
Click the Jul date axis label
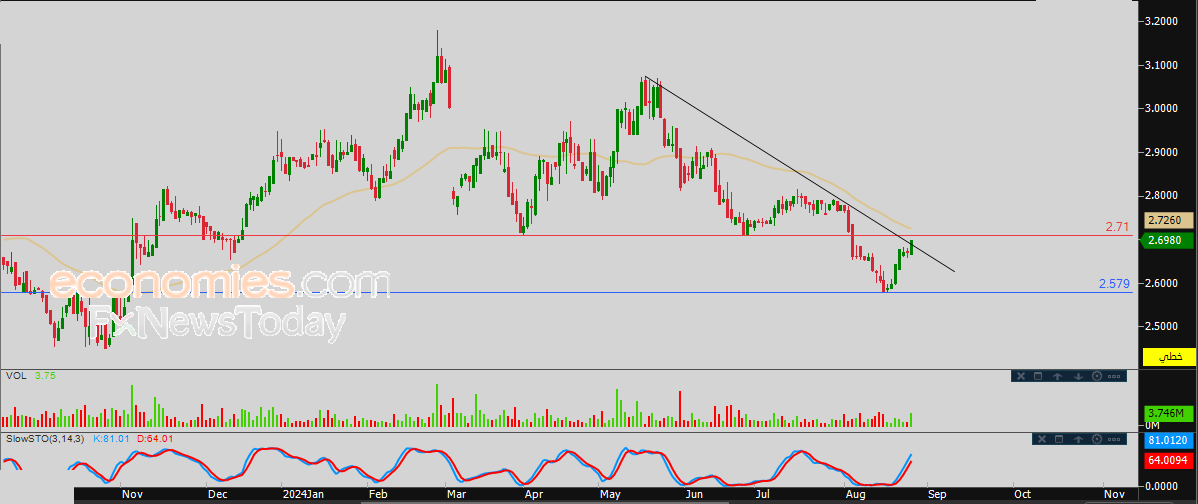pyautogui.click(x=762, y=495)
